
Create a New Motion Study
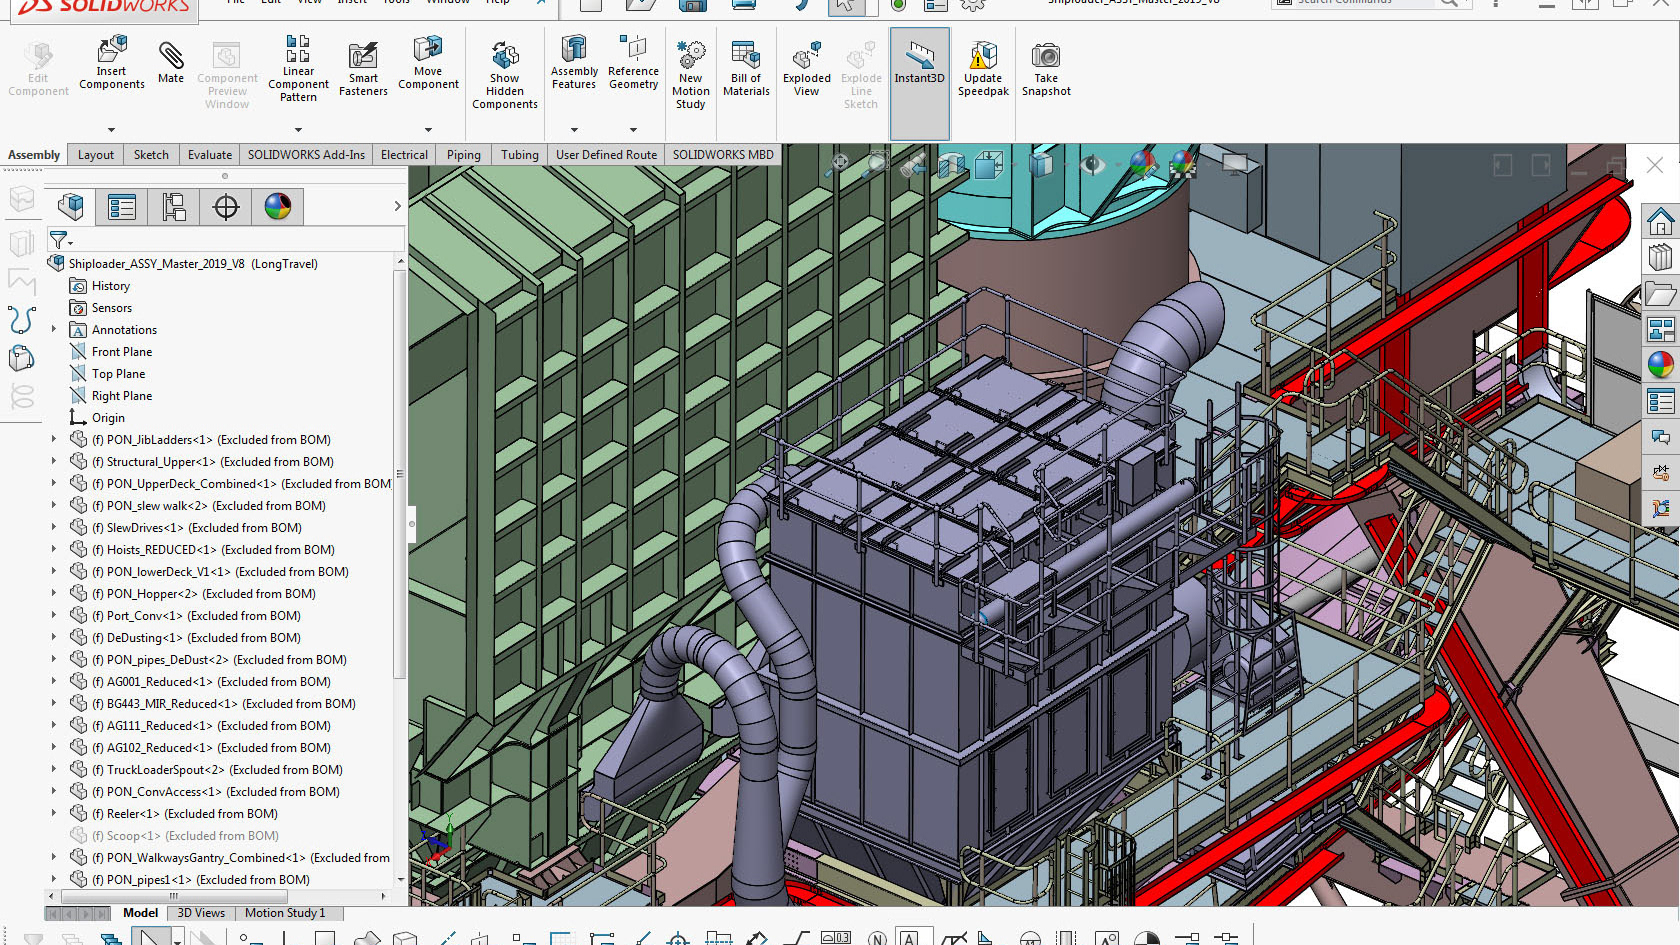[x=691, y=75]
